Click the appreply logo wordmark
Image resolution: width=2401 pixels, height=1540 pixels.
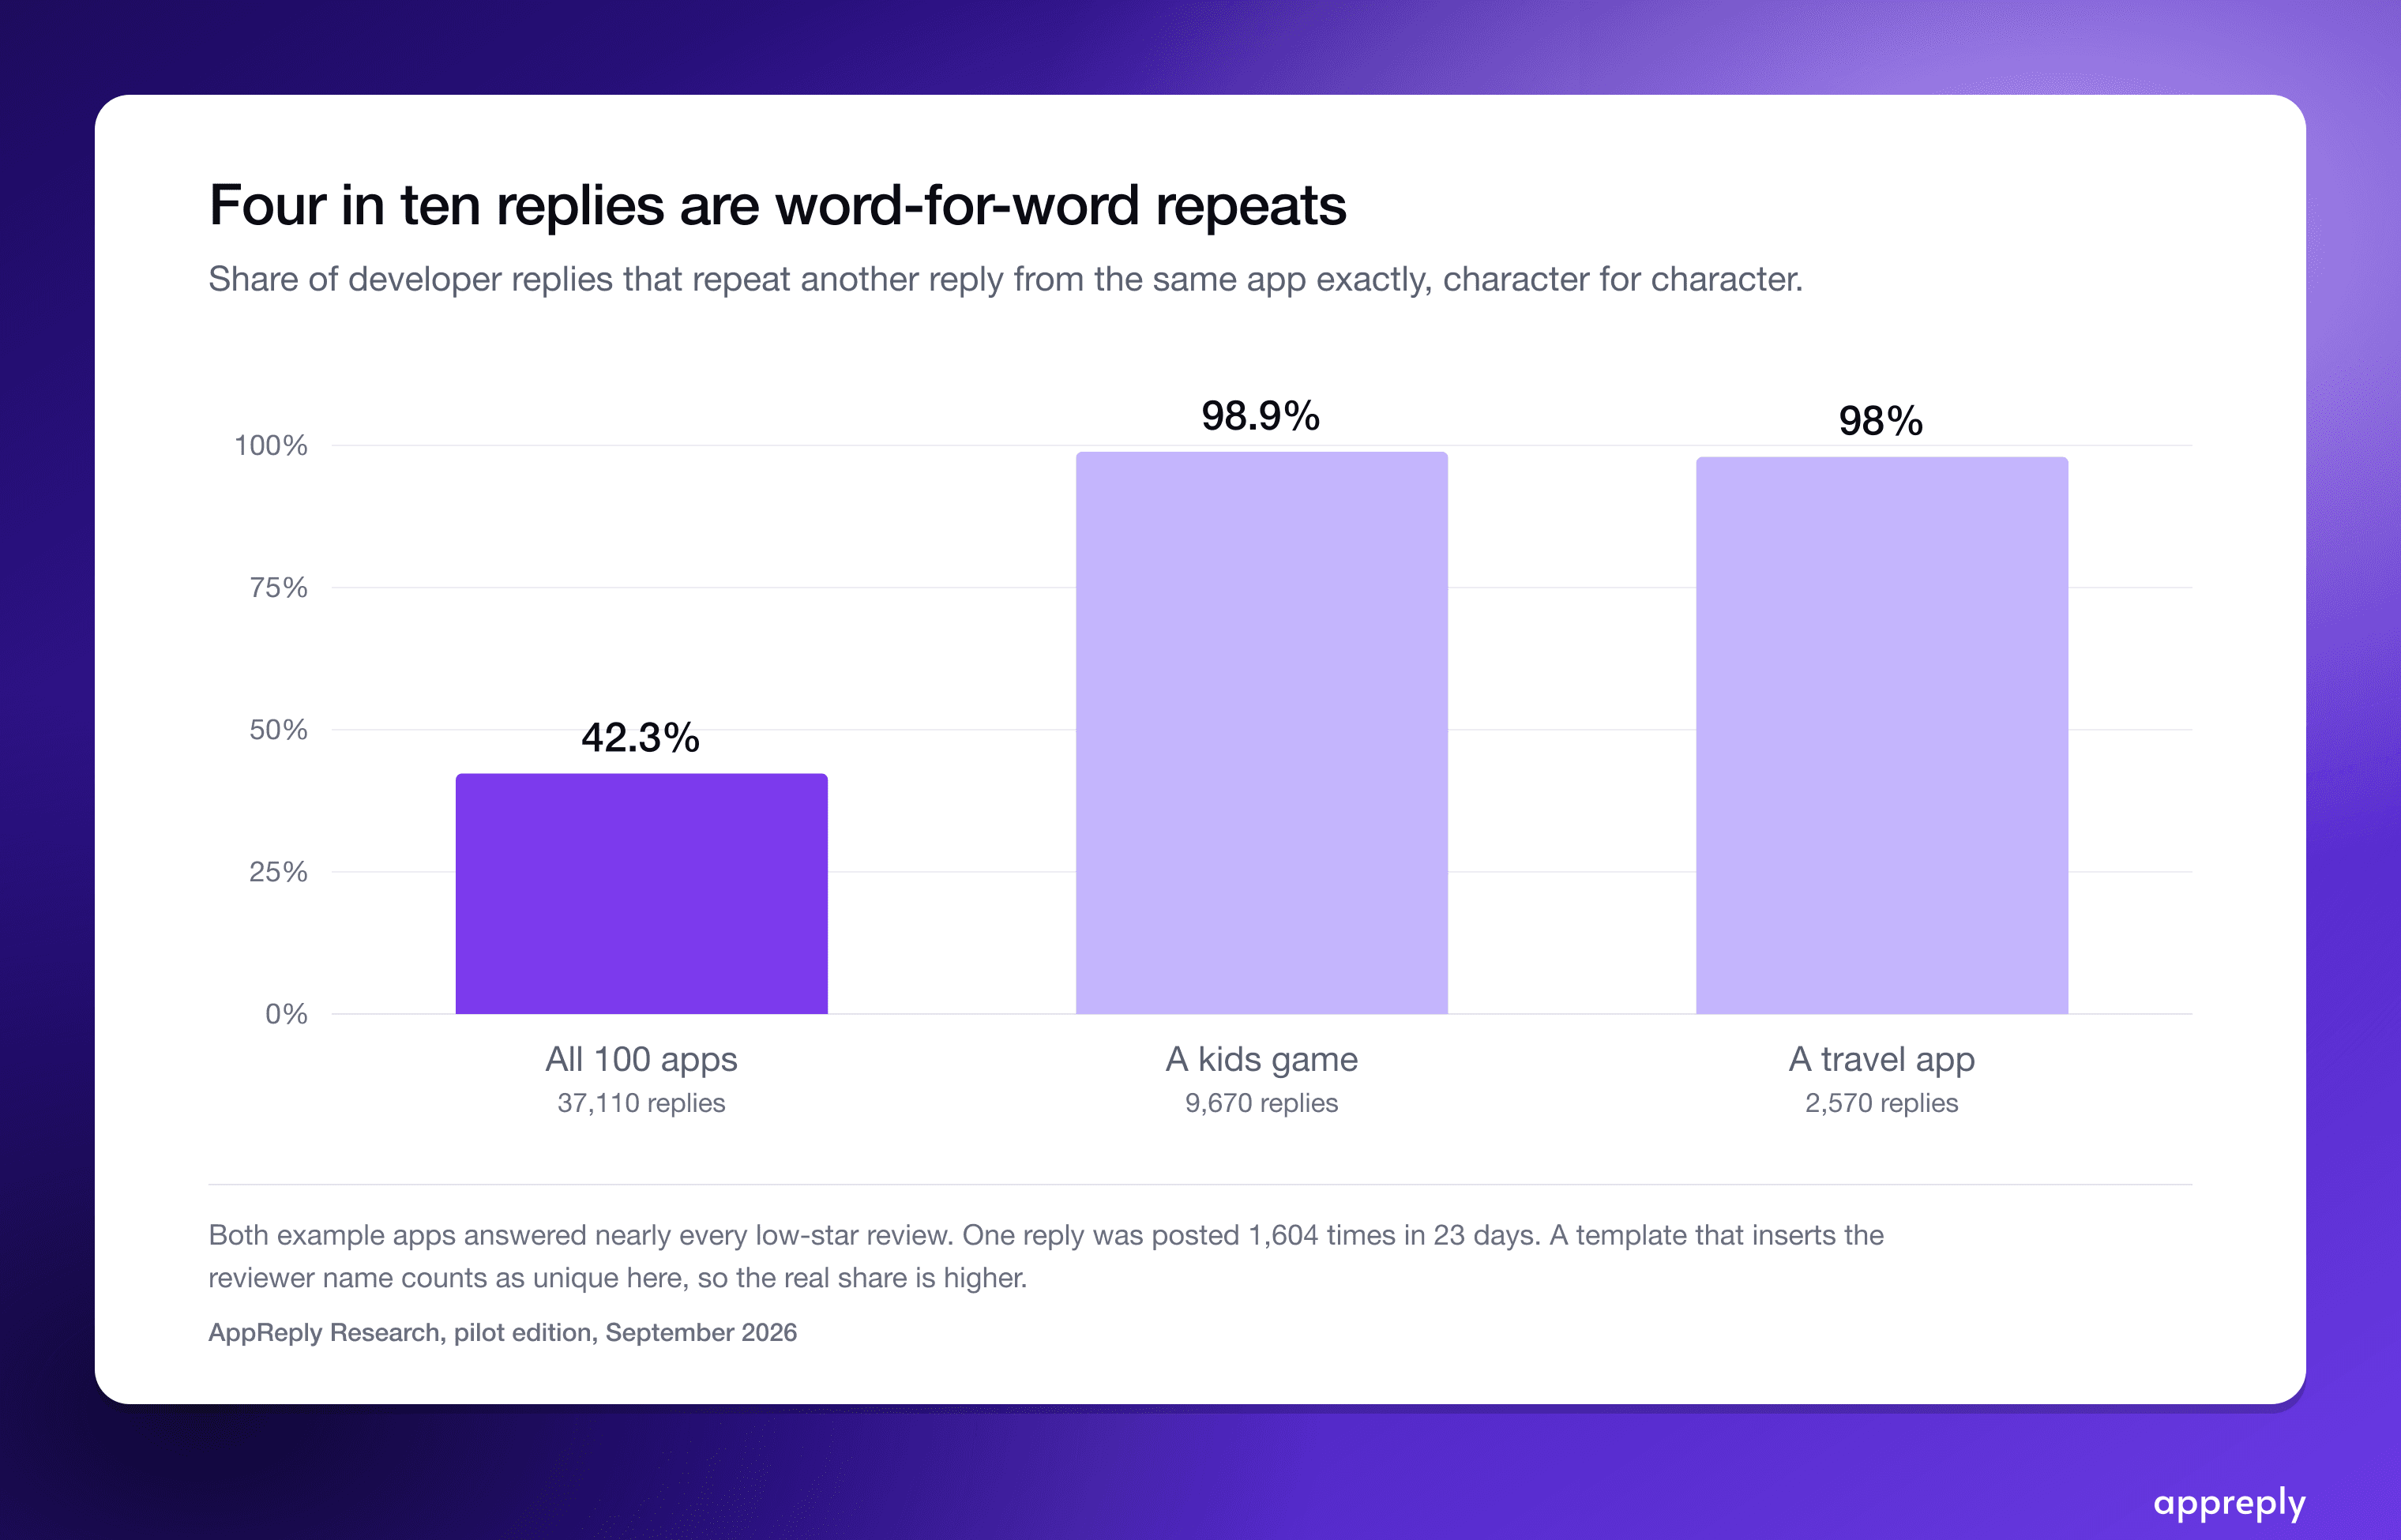(2229, 1504)
